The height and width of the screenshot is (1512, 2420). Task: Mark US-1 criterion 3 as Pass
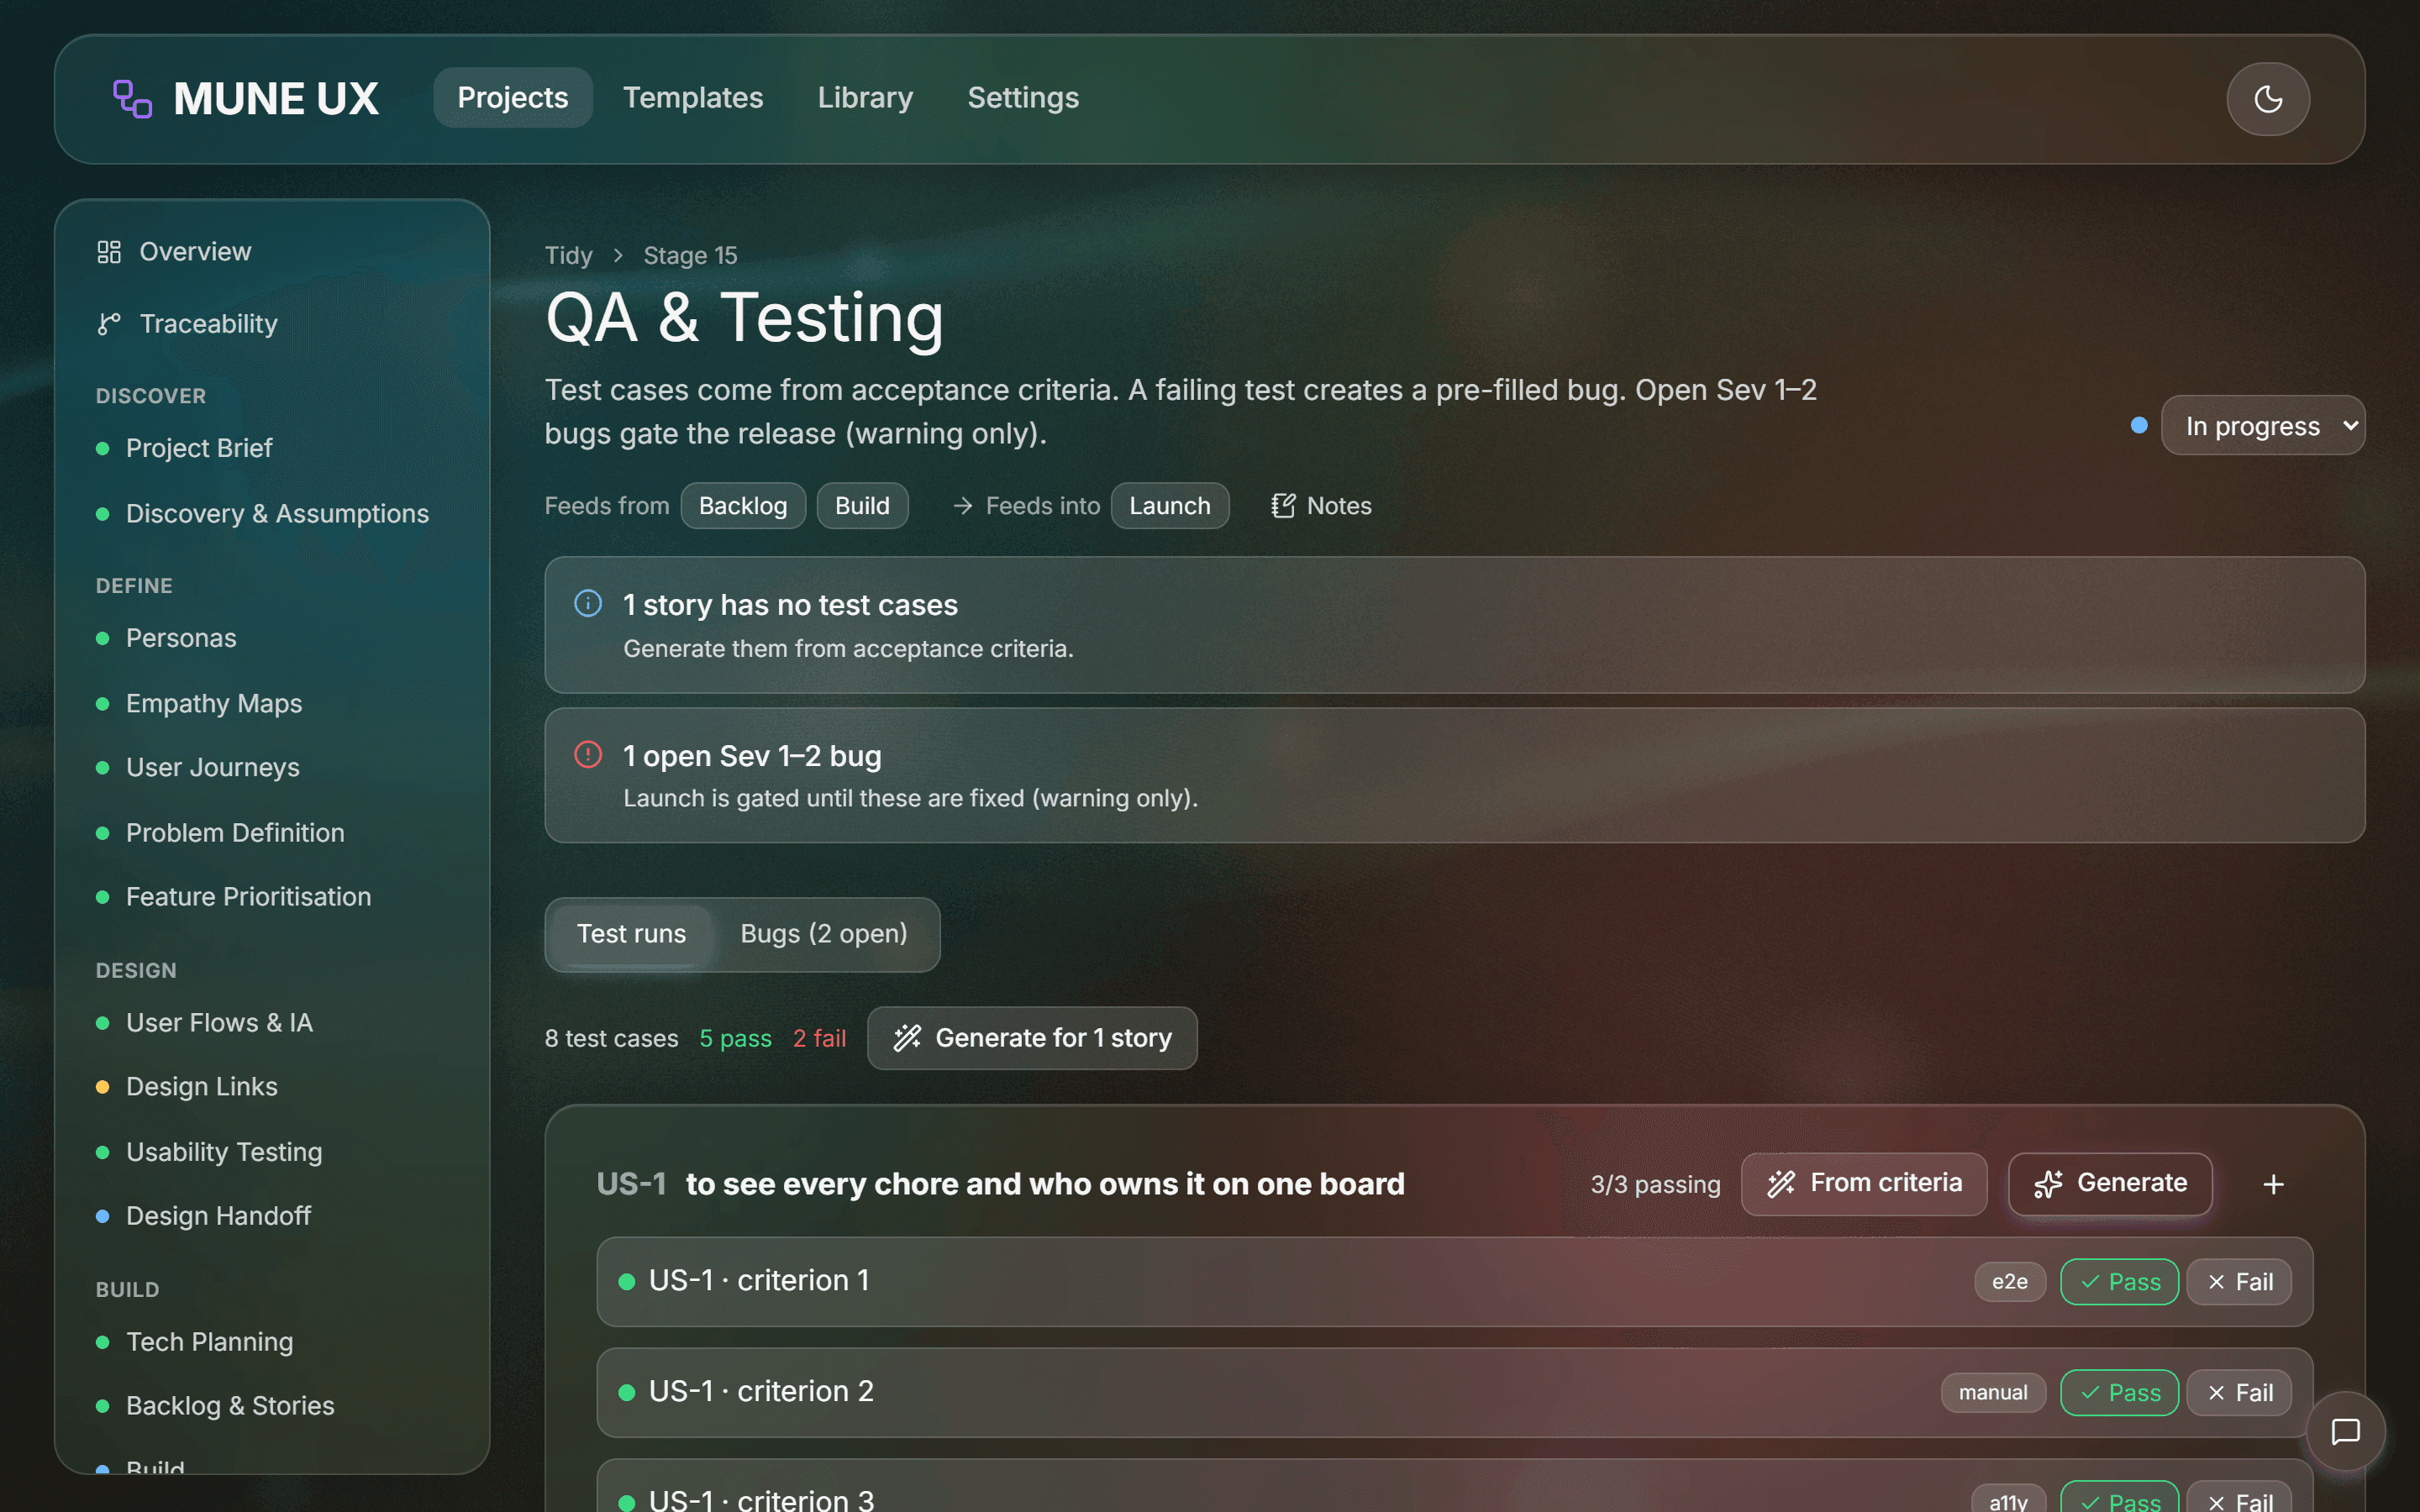(2119, 1498)
